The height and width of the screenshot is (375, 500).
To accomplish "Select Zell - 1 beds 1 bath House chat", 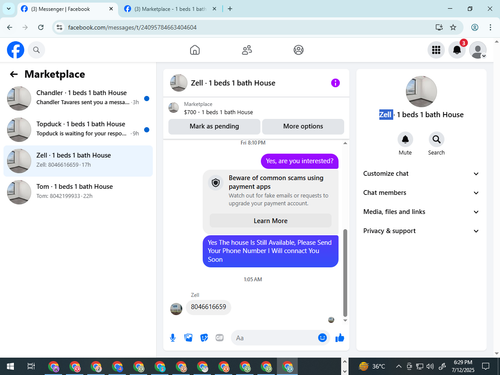I will [x=78, y=161].
